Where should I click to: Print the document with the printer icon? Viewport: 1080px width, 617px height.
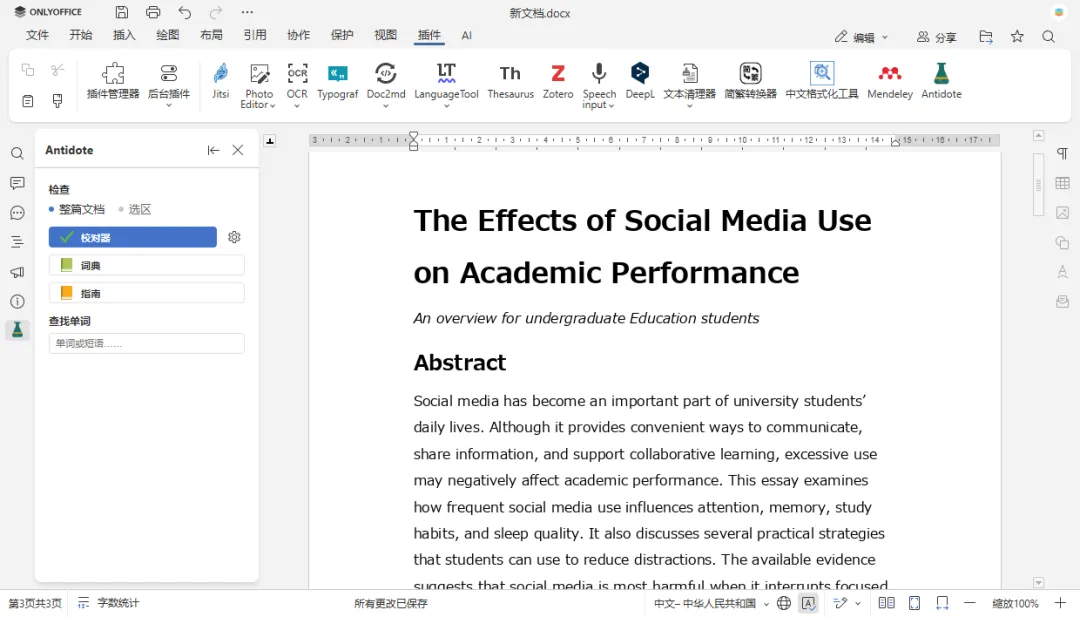(x=153, y=12)
